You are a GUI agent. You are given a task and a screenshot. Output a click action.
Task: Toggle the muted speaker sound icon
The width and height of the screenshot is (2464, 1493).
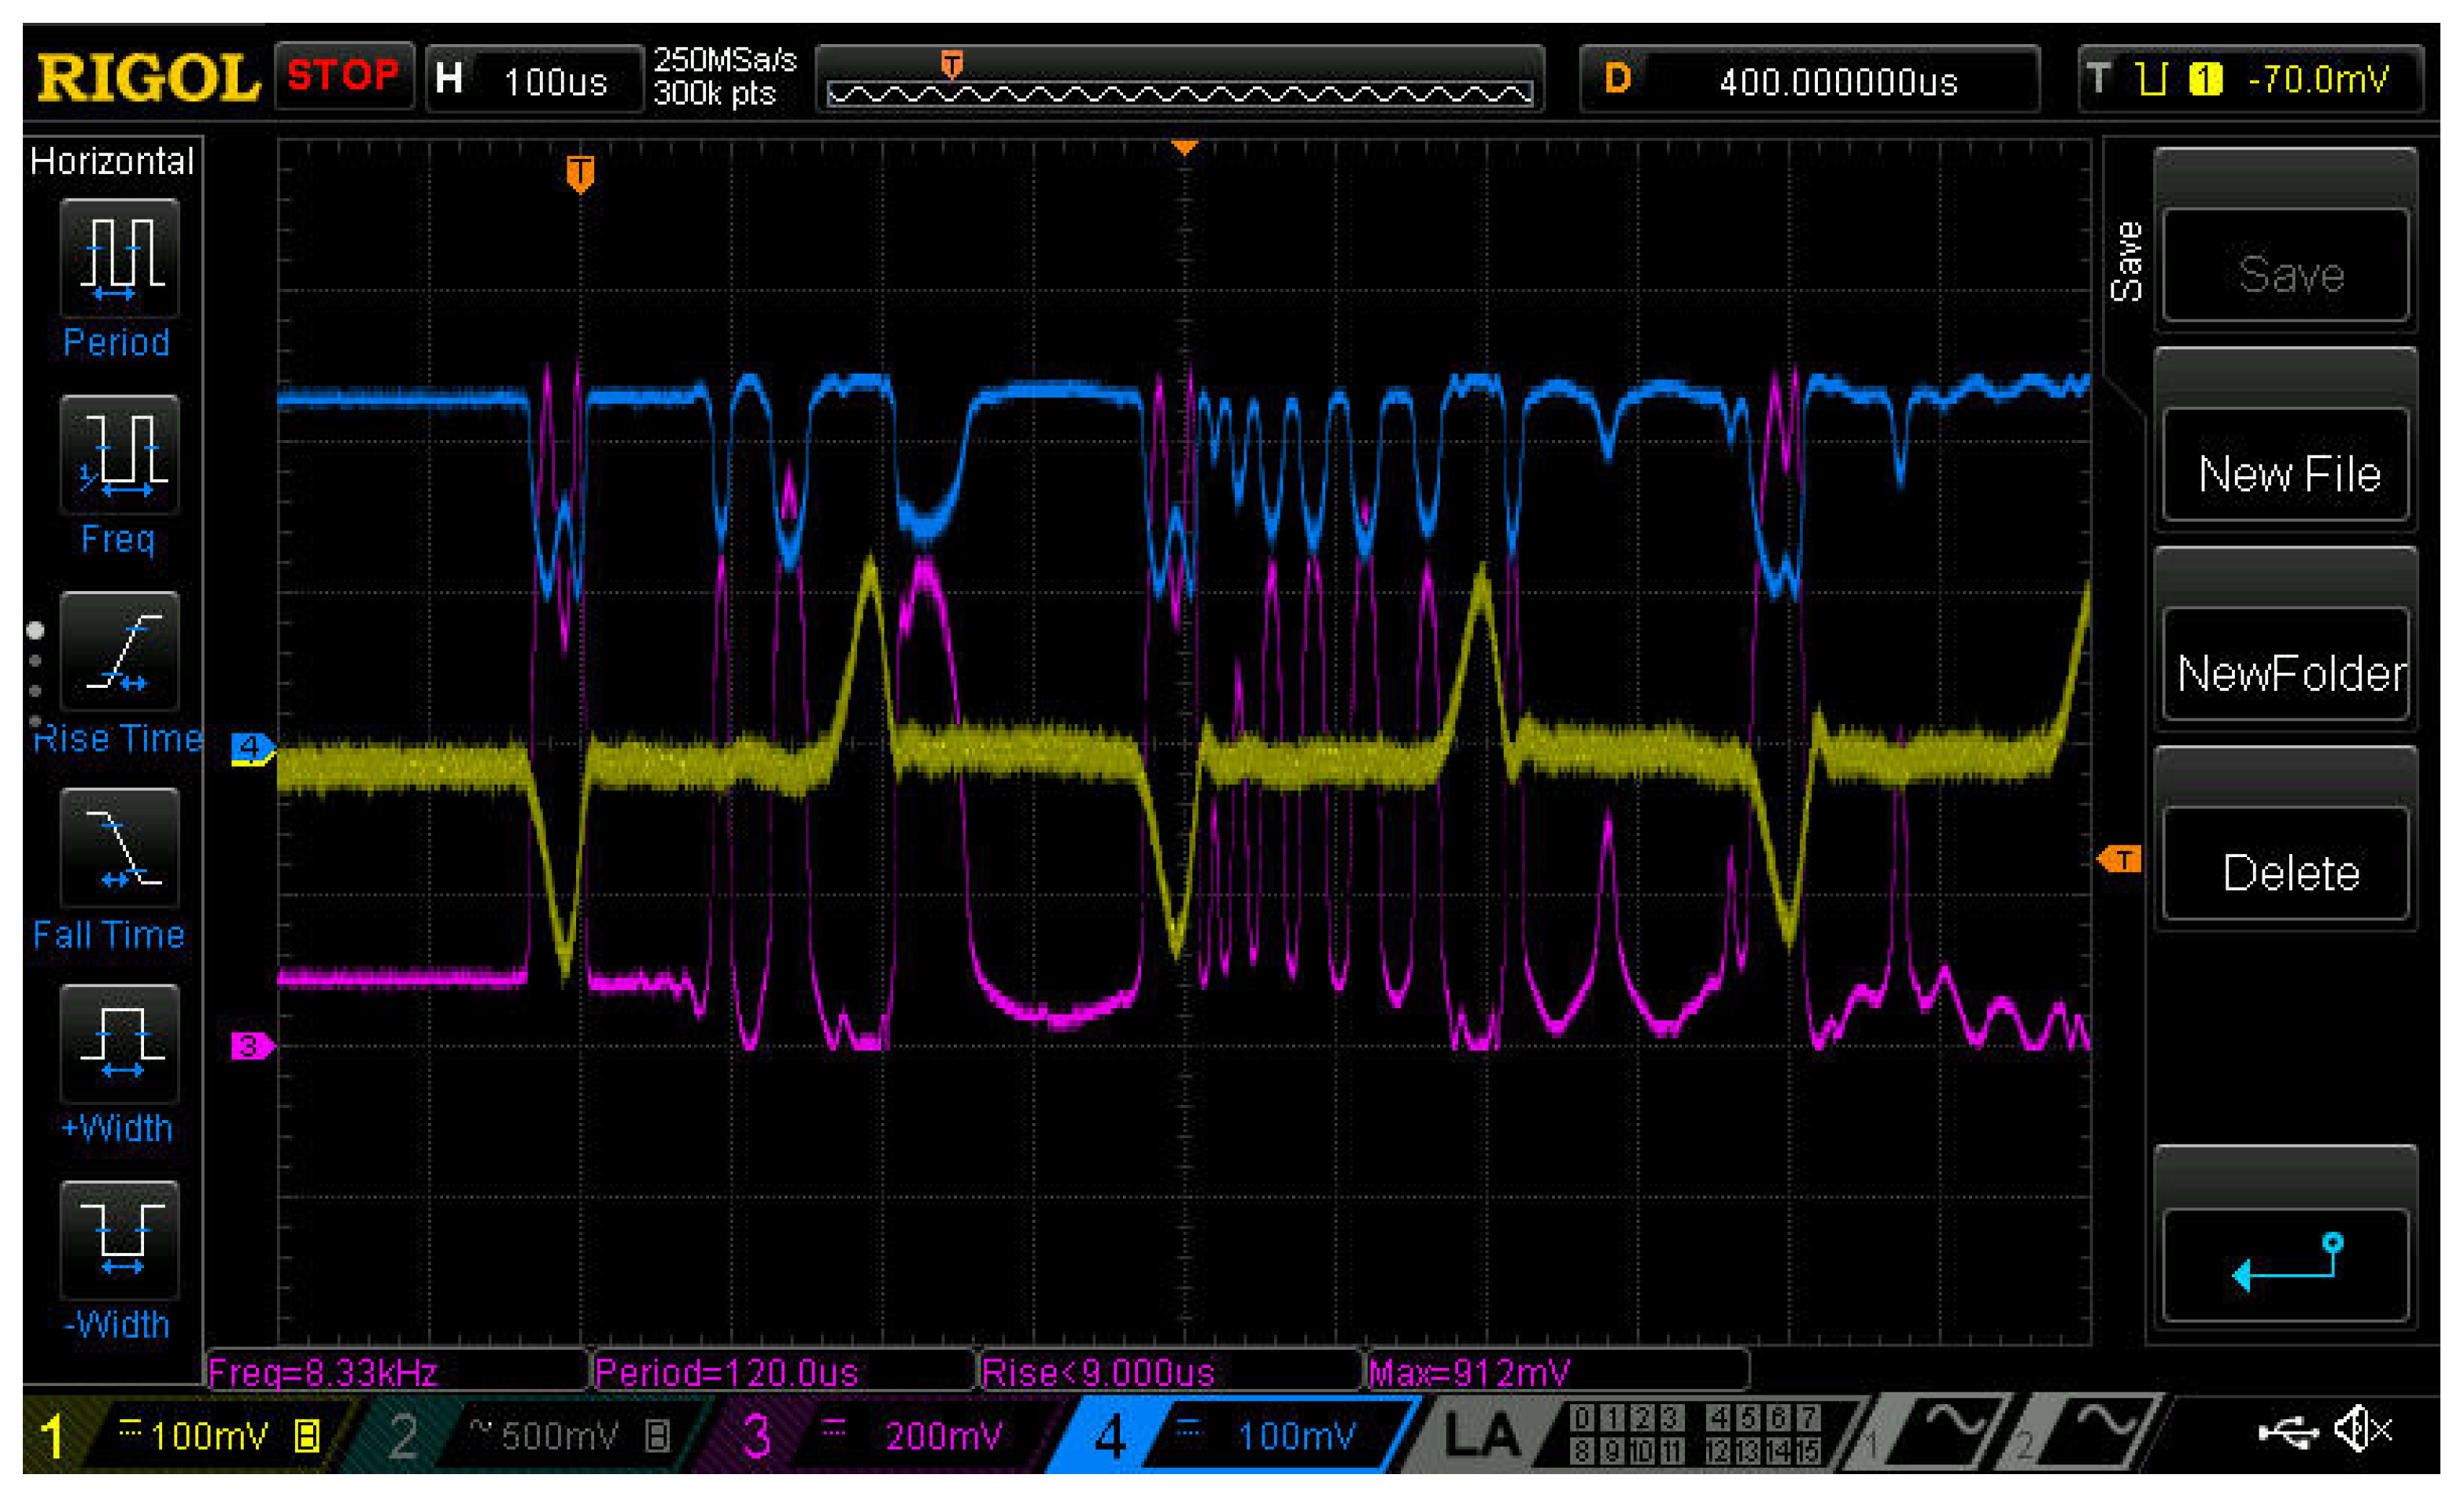click(x=2362, y=1431)
